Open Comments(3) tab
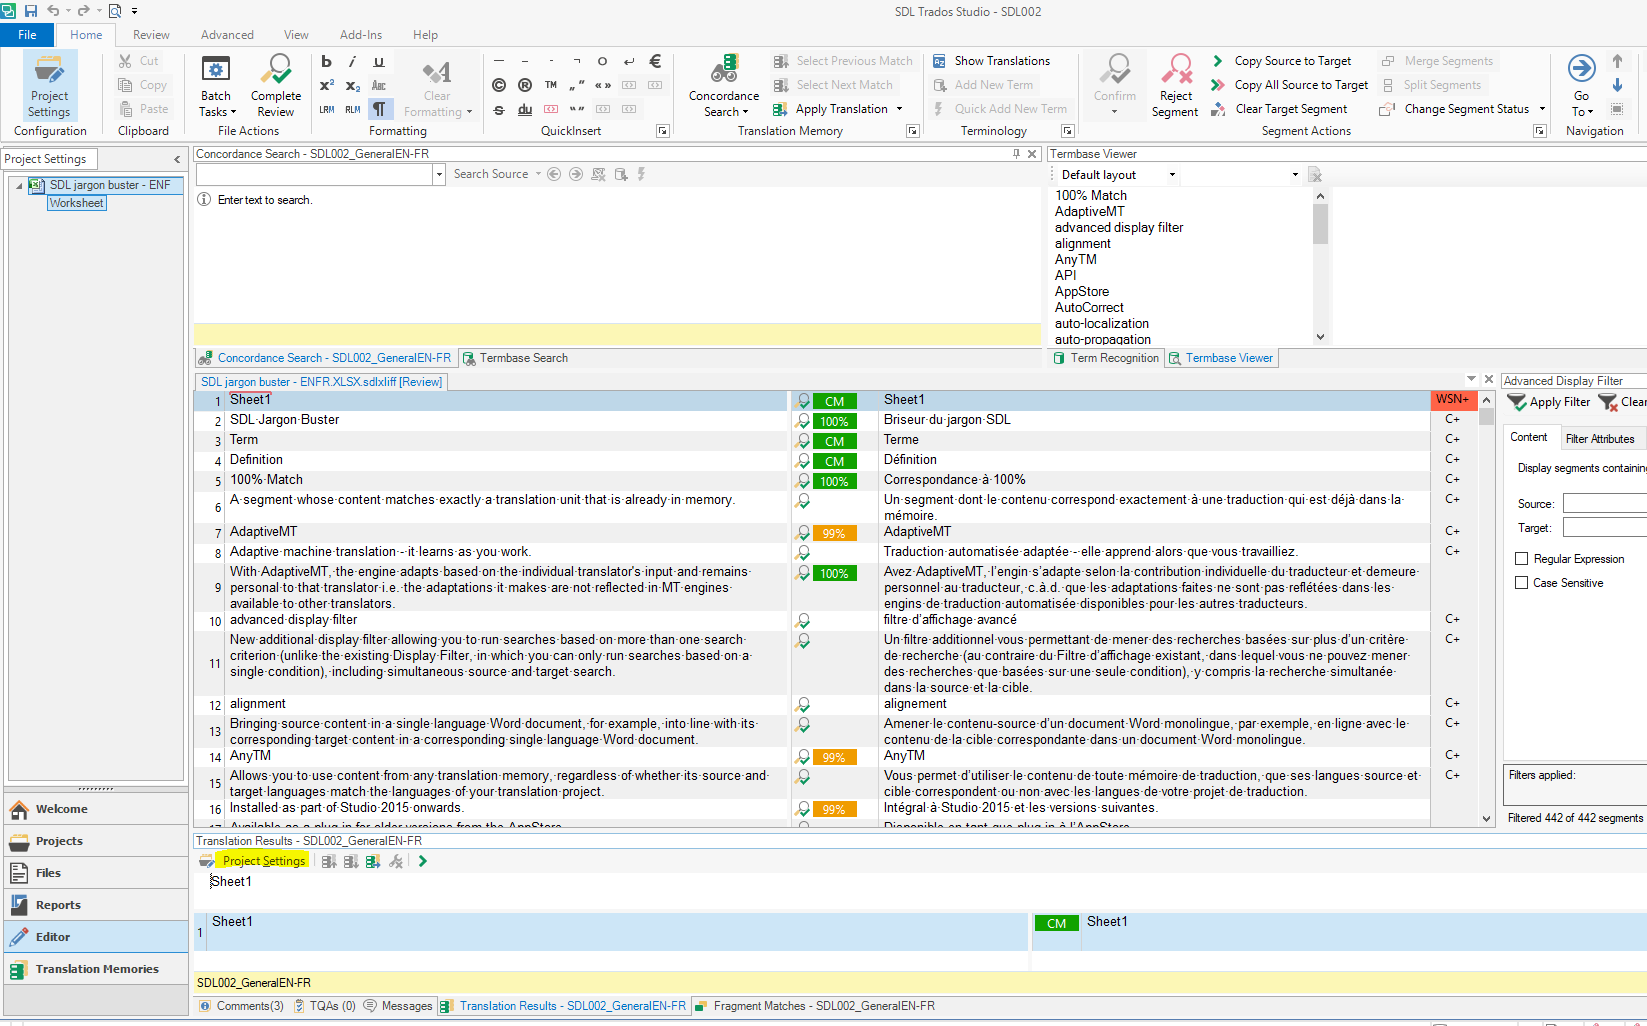 tap(241, 1006)
